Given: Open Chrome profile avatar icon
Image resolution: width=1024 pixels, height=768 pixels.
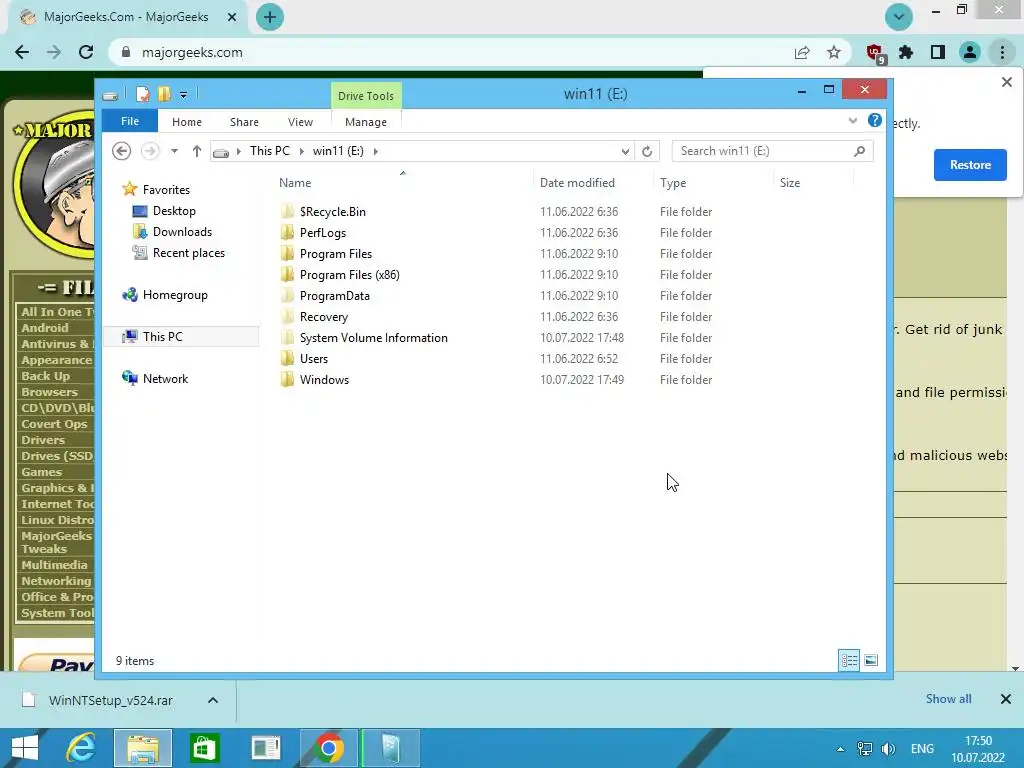Looking at the screenshot, I should click(970, 52).
